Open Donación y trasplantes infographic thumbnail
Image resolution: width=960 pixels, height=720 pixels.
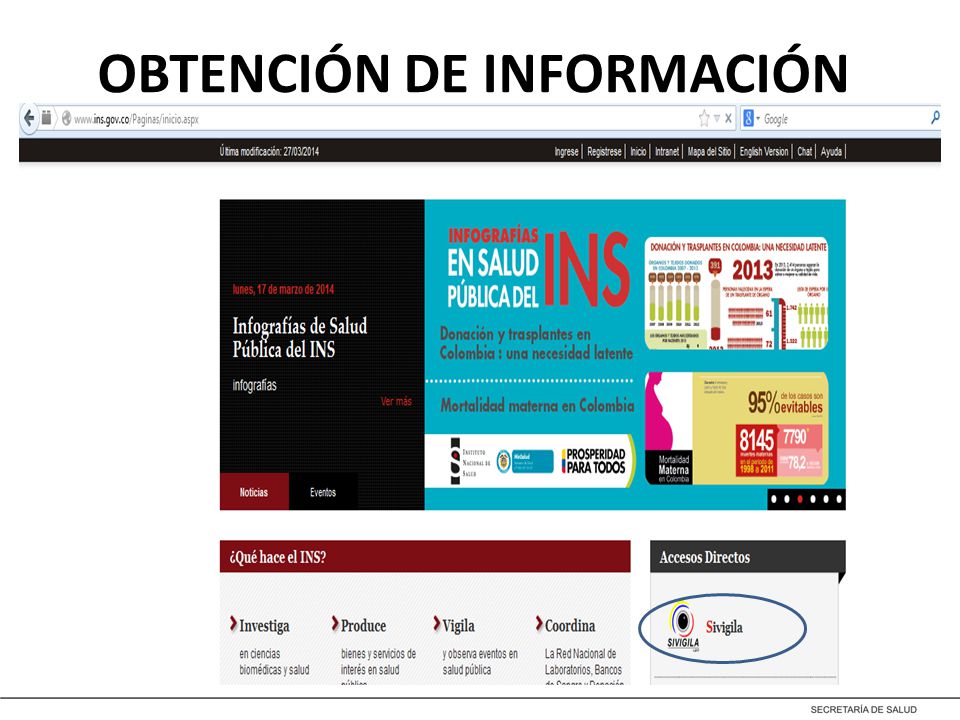click(737, 293)
